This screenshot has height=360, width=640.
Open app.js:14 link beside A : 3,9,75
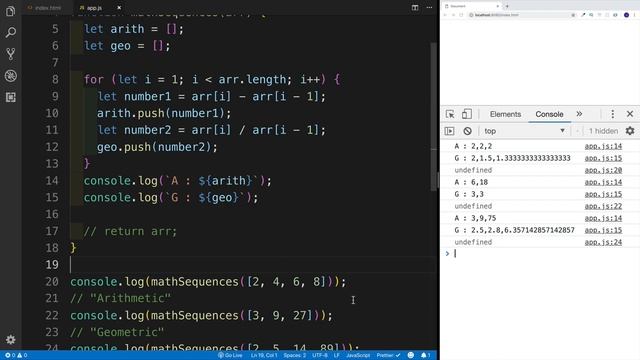click(603, 218)
